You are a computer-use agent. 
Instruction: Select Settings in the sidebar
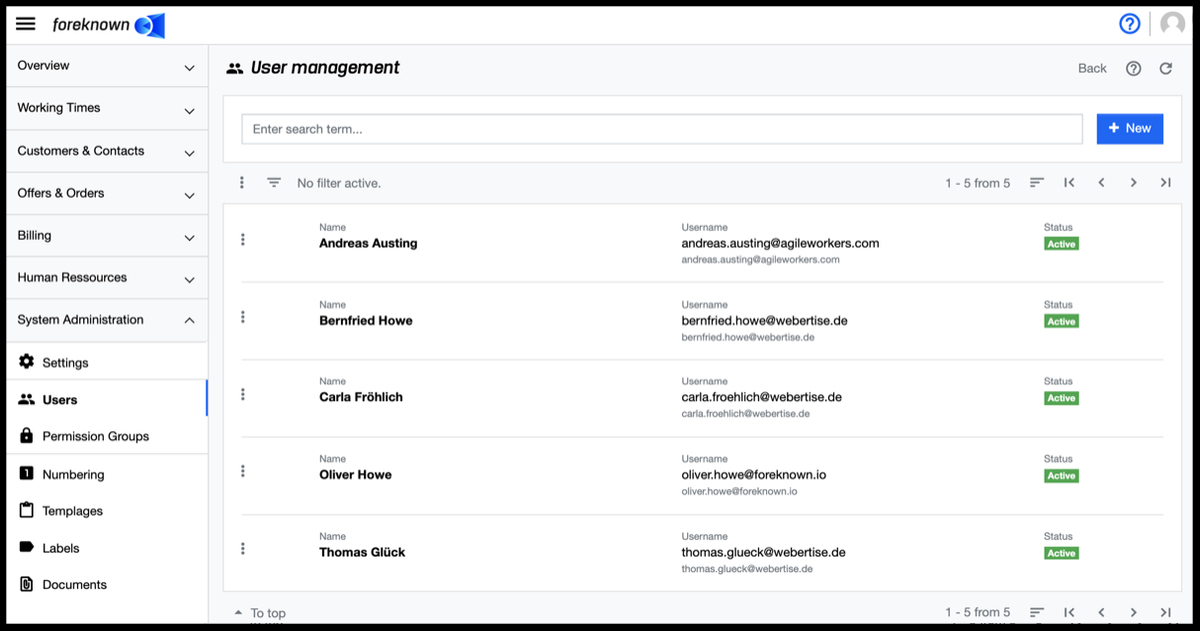[65, 363]
